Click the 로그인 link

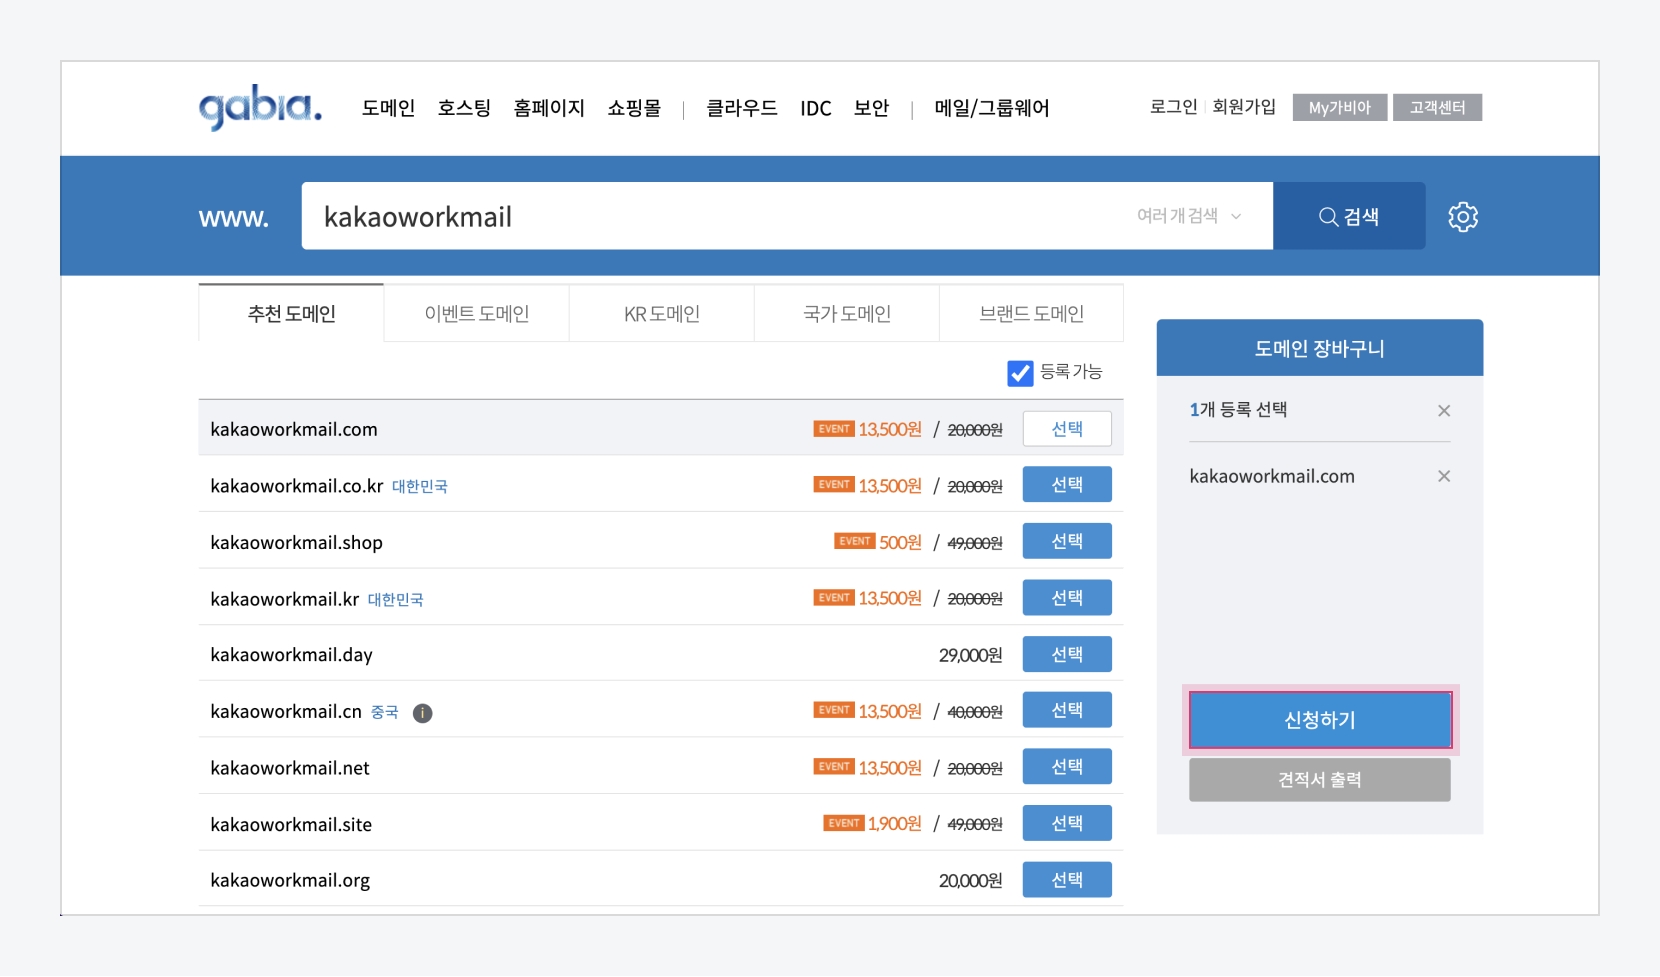tap(1173, 107)
